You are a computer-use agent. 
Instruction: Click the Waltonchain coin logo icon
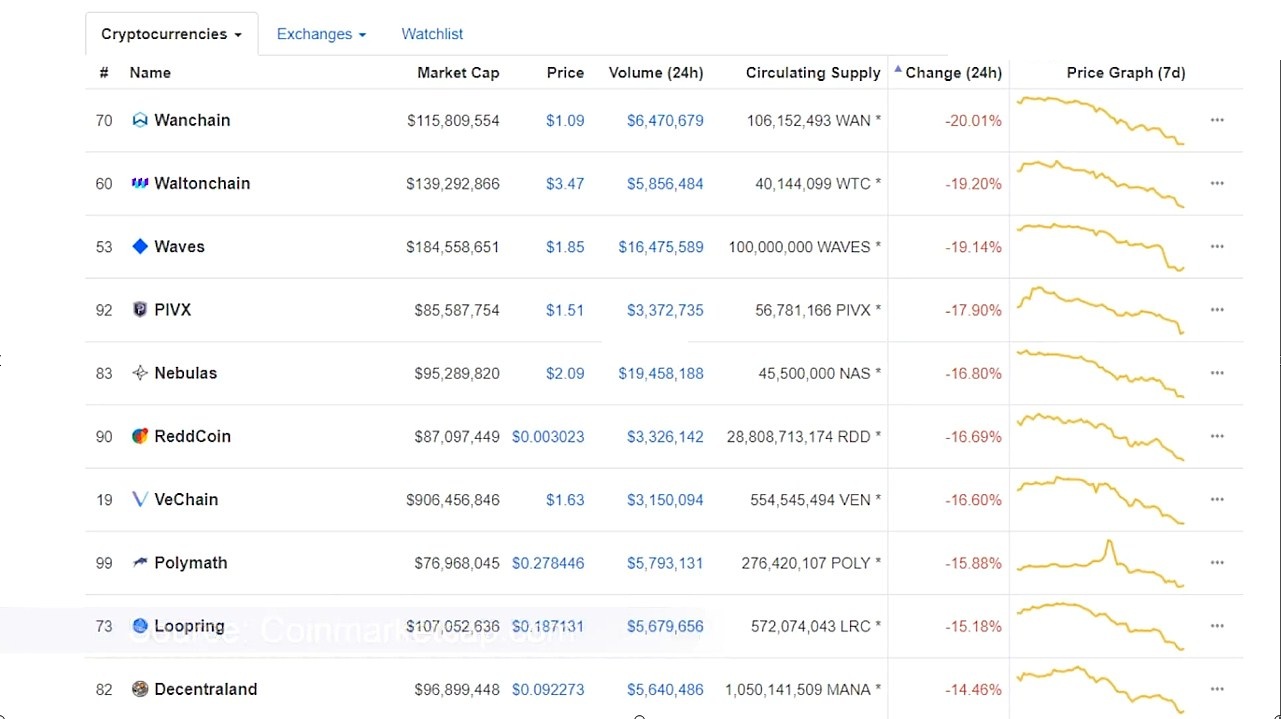(140, 183)
